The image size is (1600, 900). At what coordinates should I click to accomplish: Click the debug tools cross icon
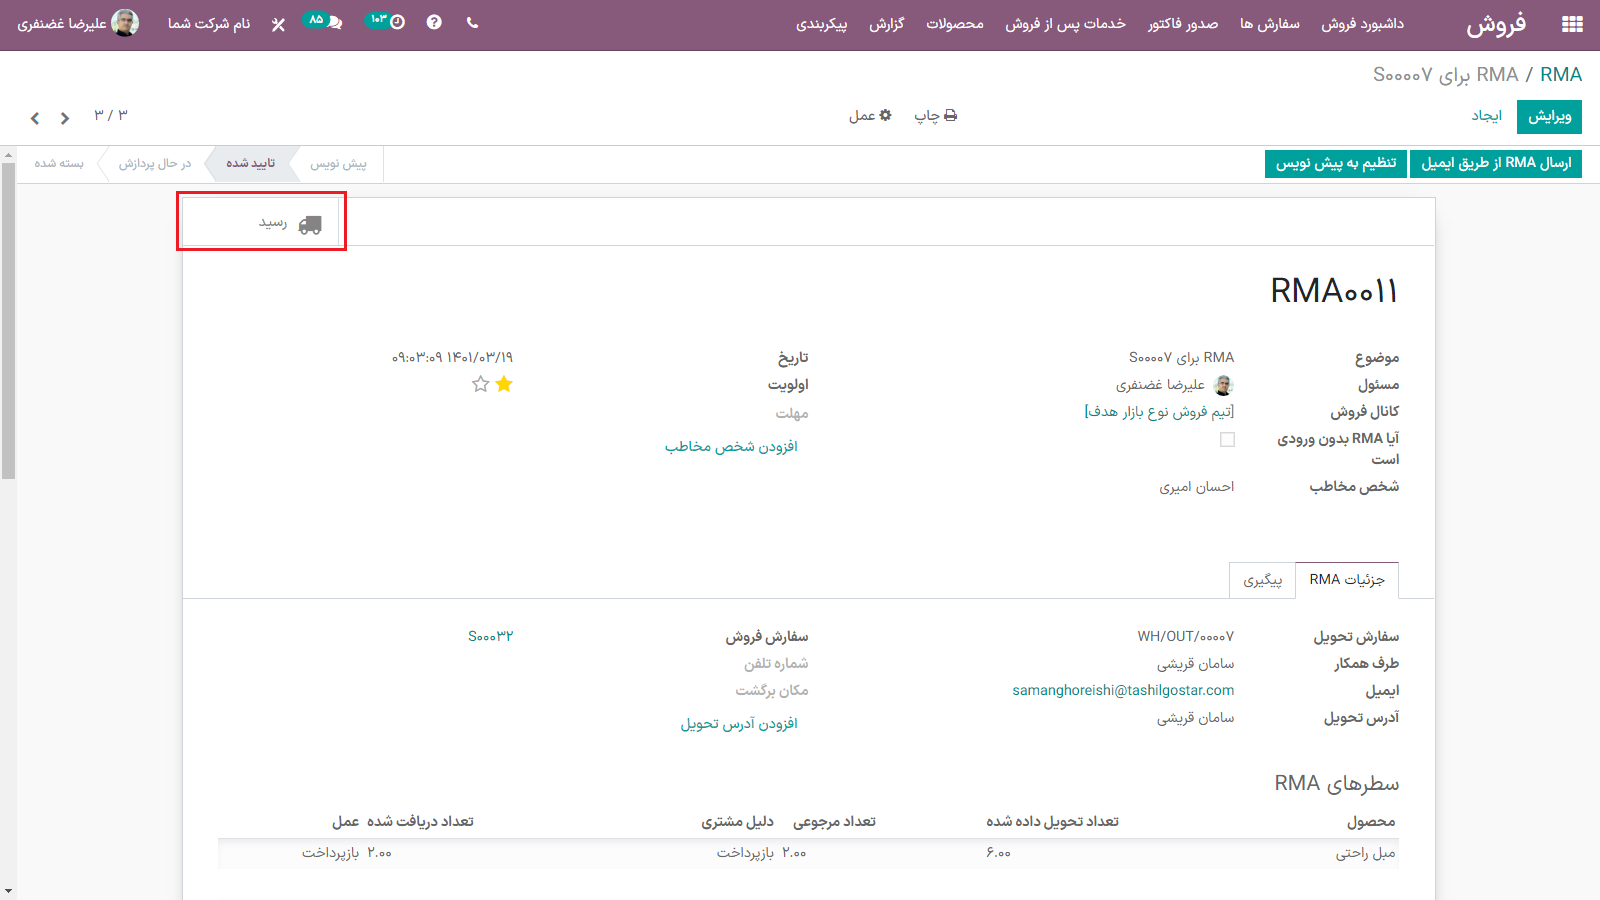pyautogui.click(x=278, y=24)
